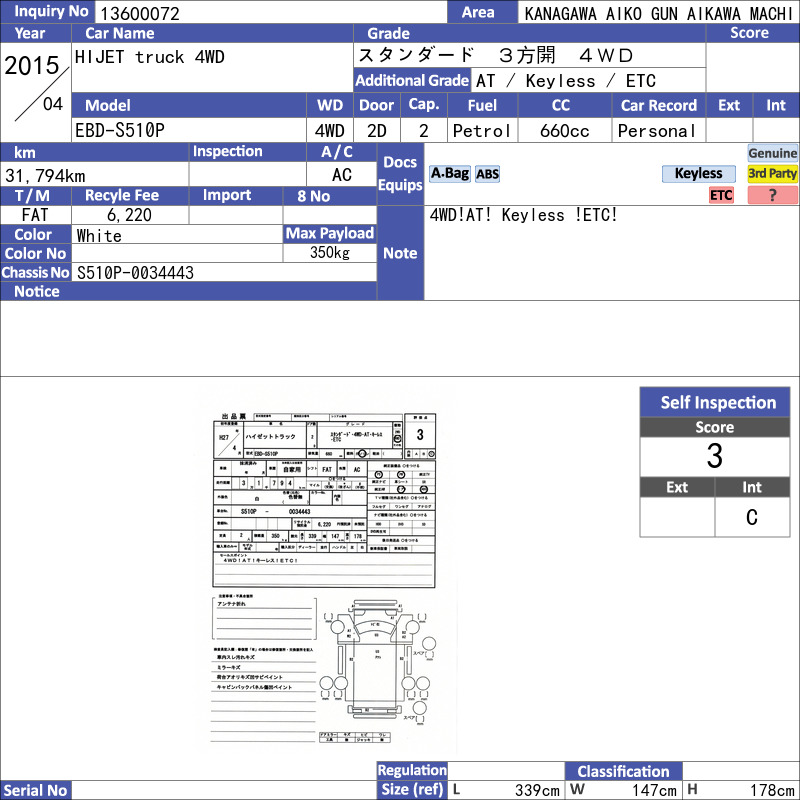Select the FAT transmission value

35,215
